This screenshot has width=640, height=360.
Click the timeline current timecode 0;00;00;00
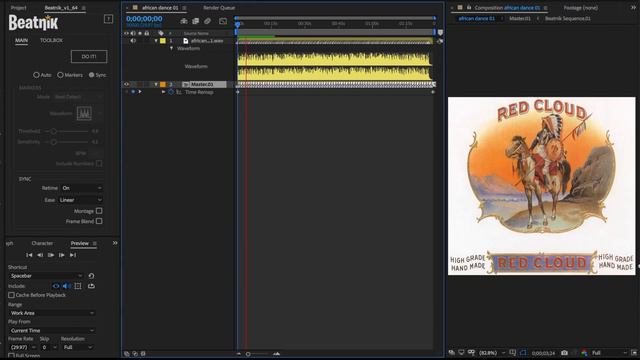[x=144, y=19]
